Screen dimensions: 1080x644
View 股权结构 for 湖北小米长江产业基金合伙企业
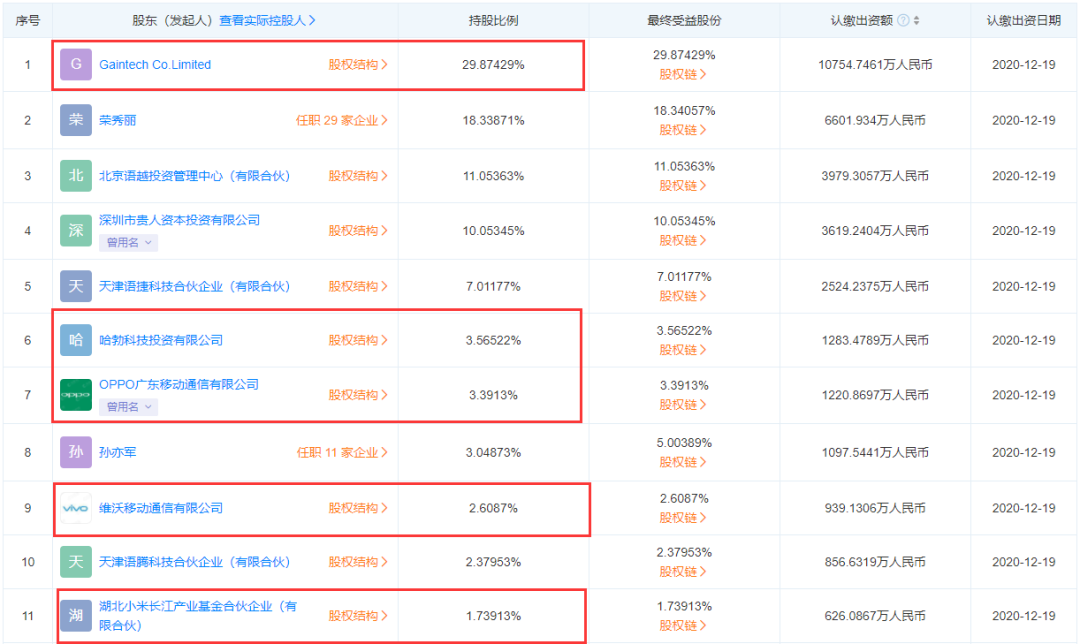(x=358, y=616)
